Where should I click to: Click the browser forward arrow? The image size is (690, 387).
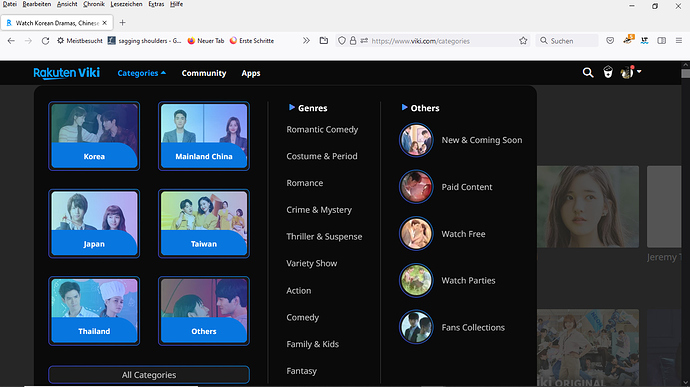coord(28,41)
